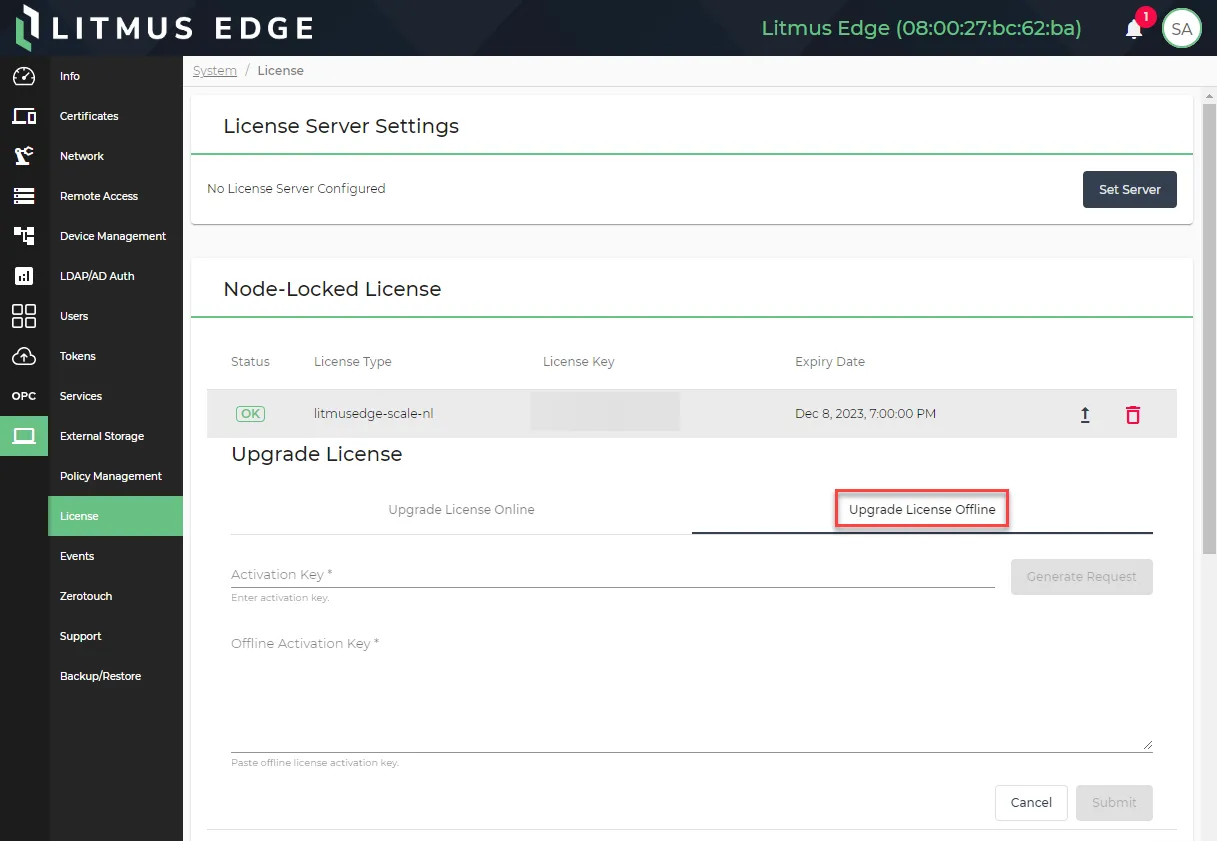Open Network settings
This screenshot has height=841, width=1217.
[116, 156]
